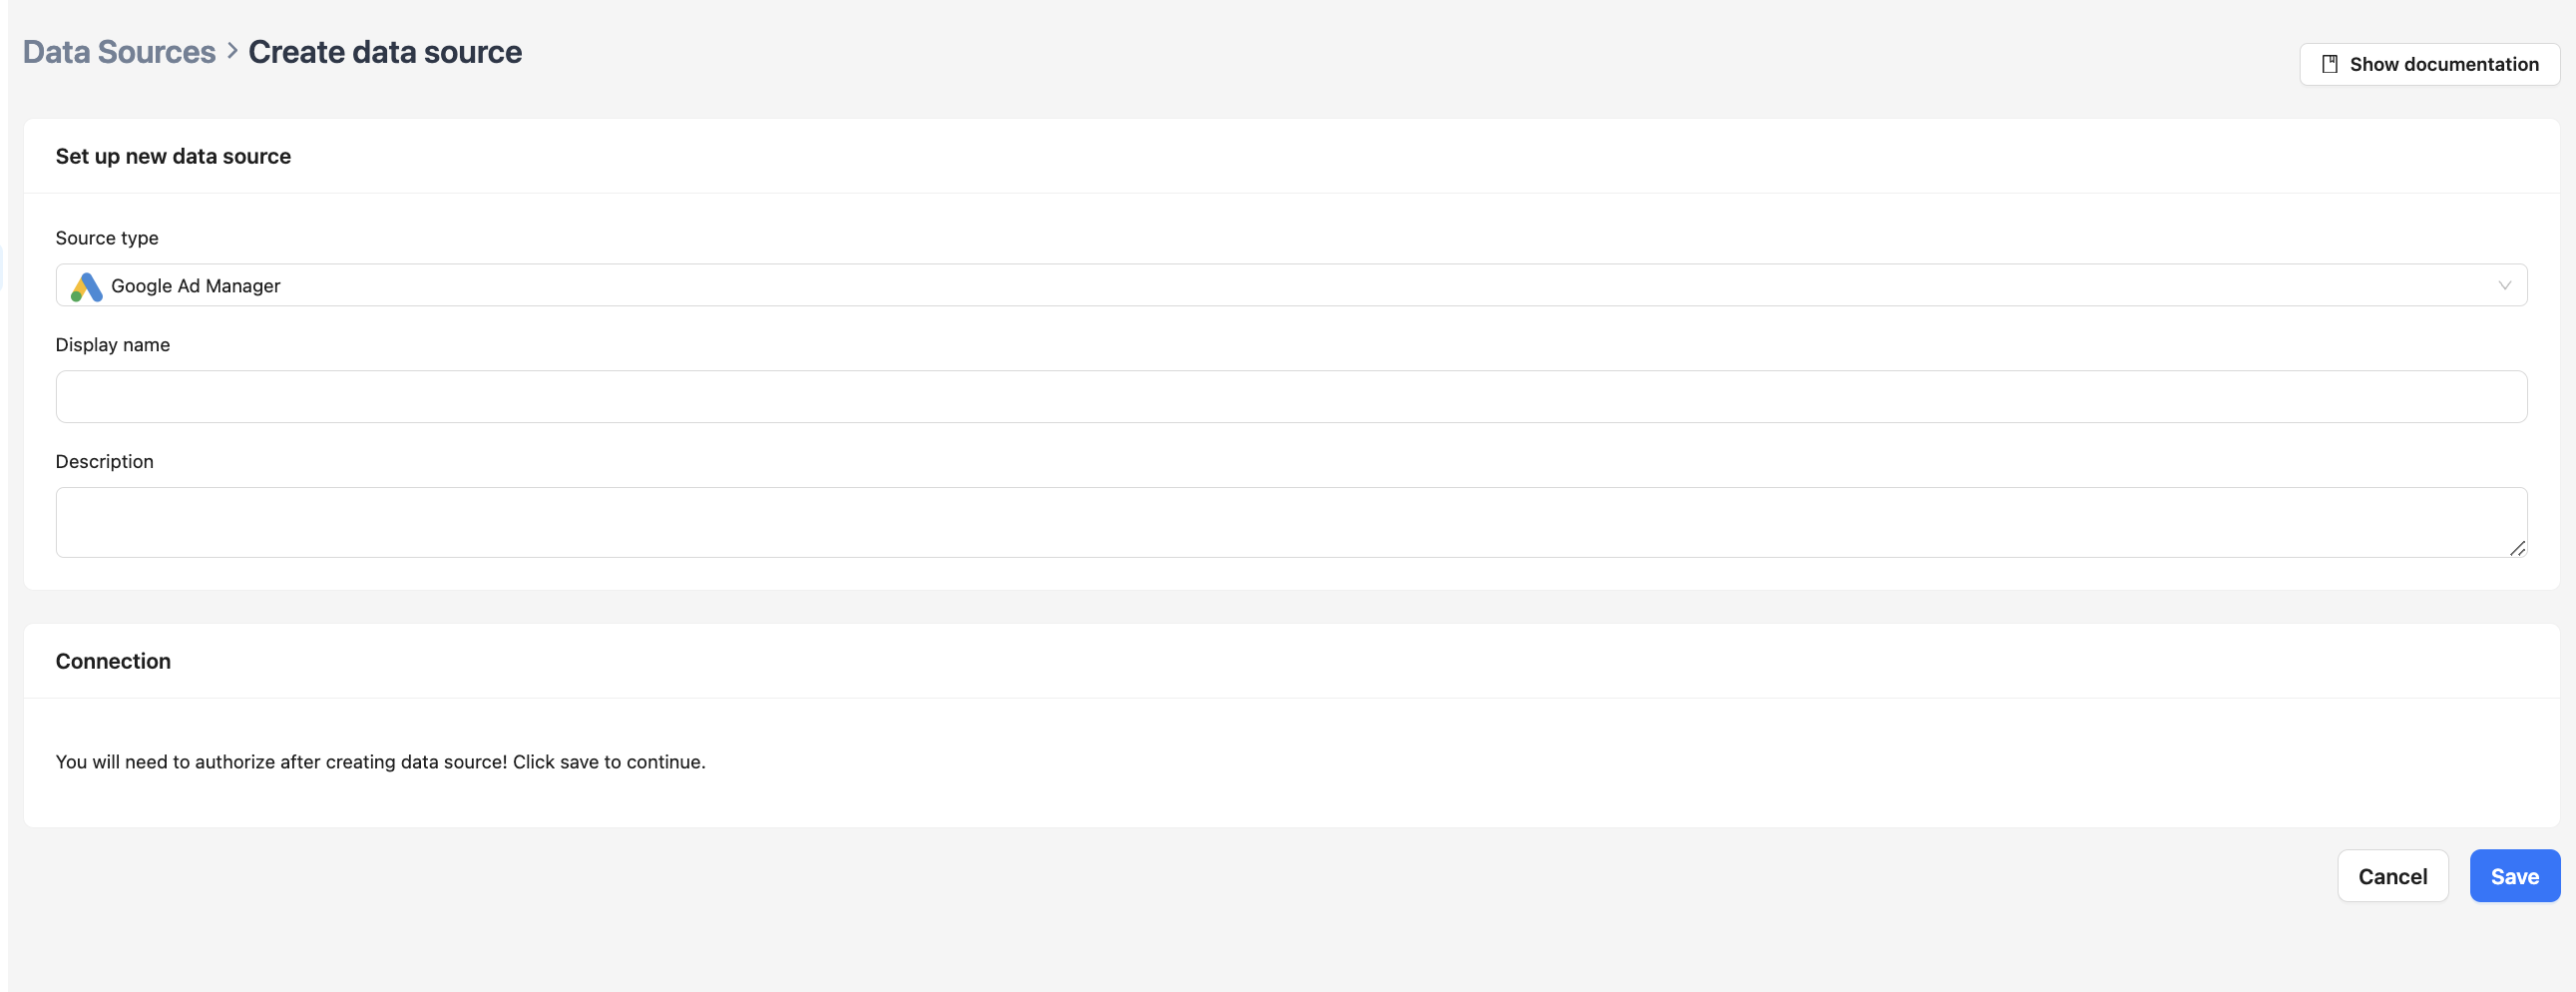Click the Set up new data source heading
The image size is (2576, 992).
[173, 156]
